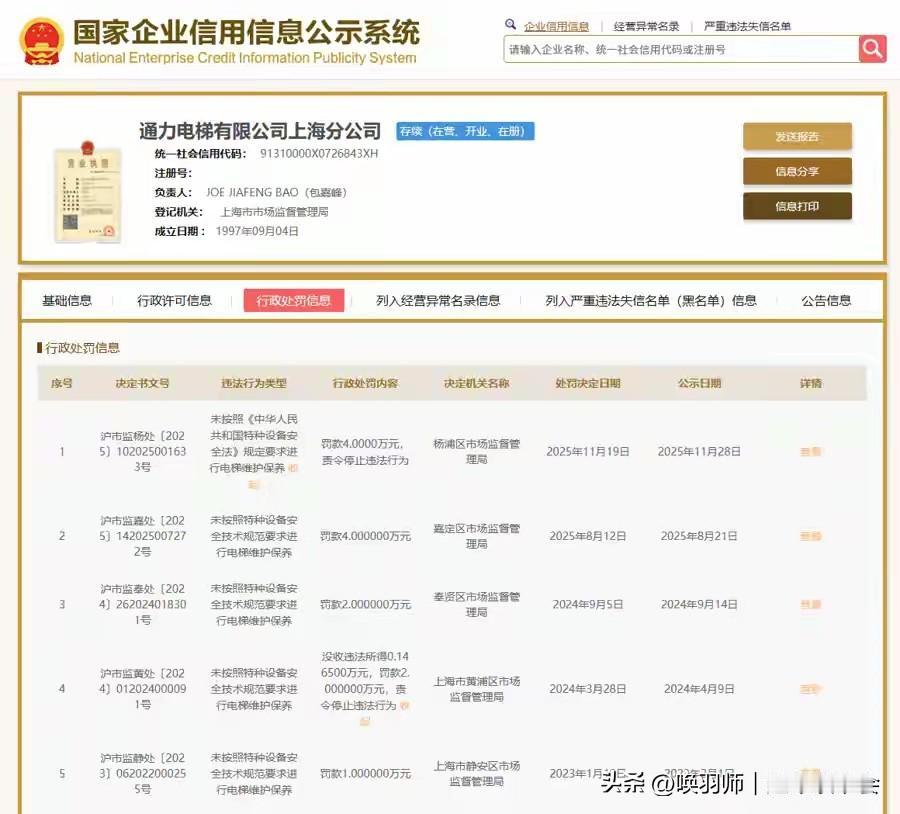The width and height of the screenshot is (900, 814).
Task: Click the decision date 2024年9月5日
Action: [588, 604]
